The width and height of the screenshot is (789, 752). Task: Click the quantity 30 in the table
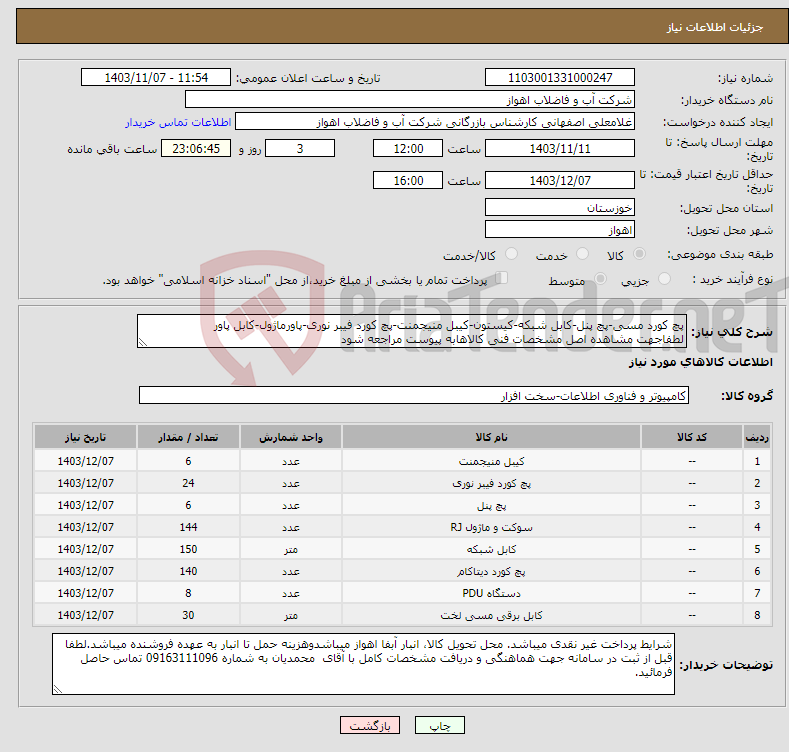(x=188, y=615)
